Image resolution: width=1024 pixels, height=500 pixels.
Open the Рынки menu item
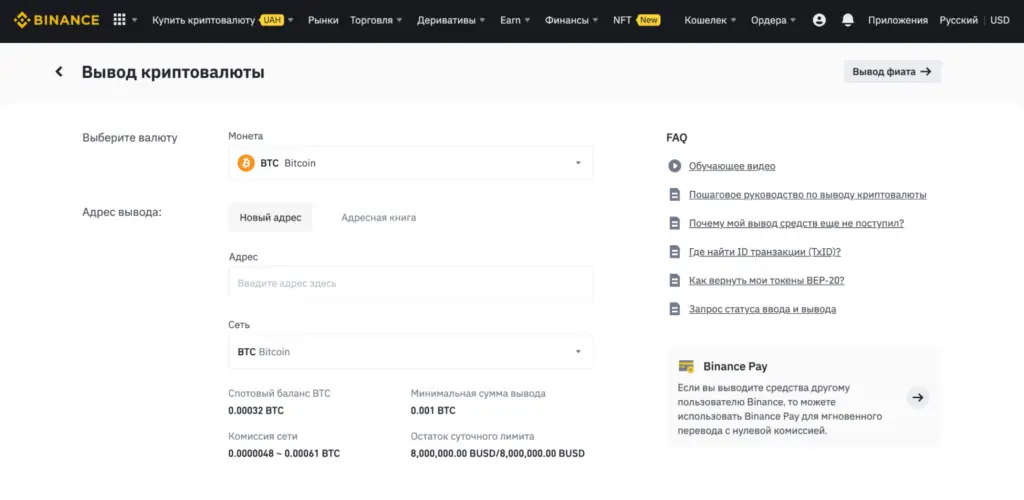click(323, 20)
